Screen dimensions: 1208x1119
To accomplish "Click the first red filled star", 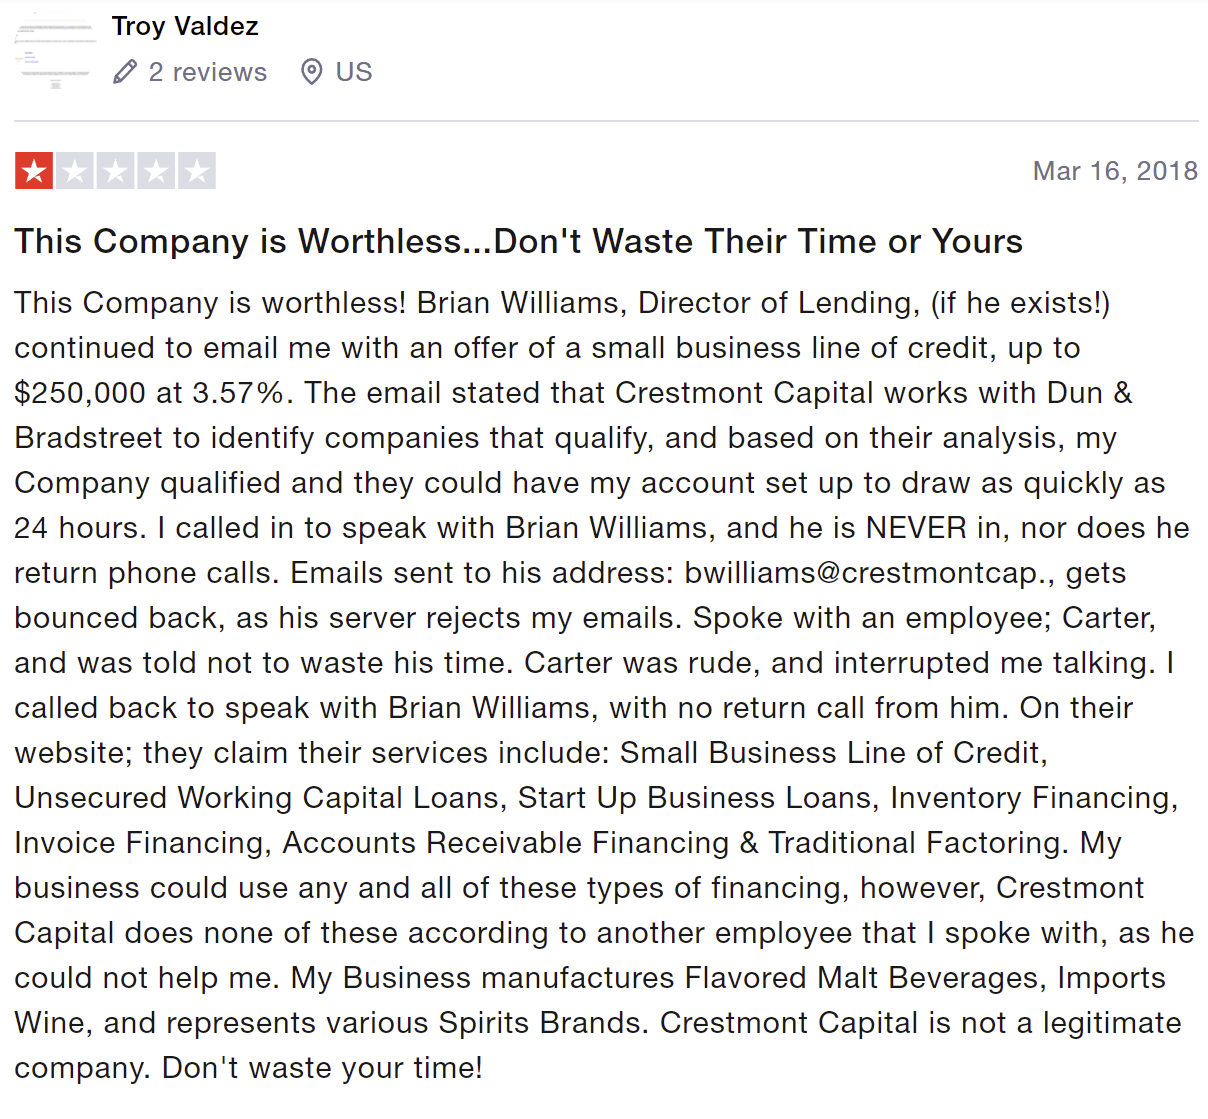I will point(34,172).
